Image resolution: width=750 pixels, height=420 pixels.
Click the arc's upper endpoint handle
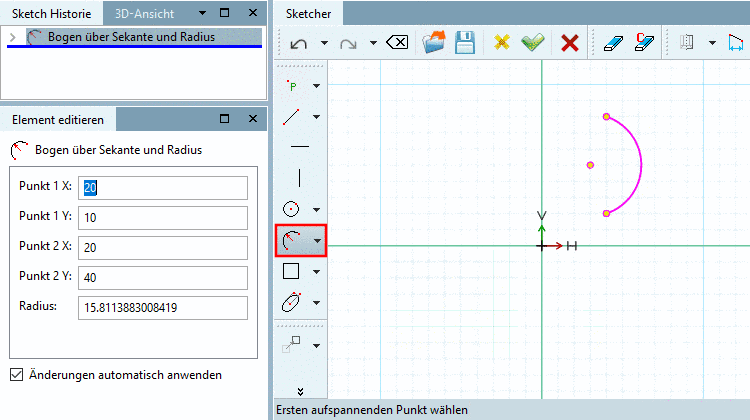coord(606,117)
